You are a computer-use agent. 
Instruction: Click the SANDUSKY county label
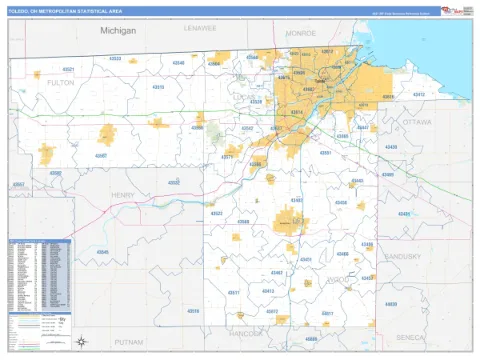403,256
